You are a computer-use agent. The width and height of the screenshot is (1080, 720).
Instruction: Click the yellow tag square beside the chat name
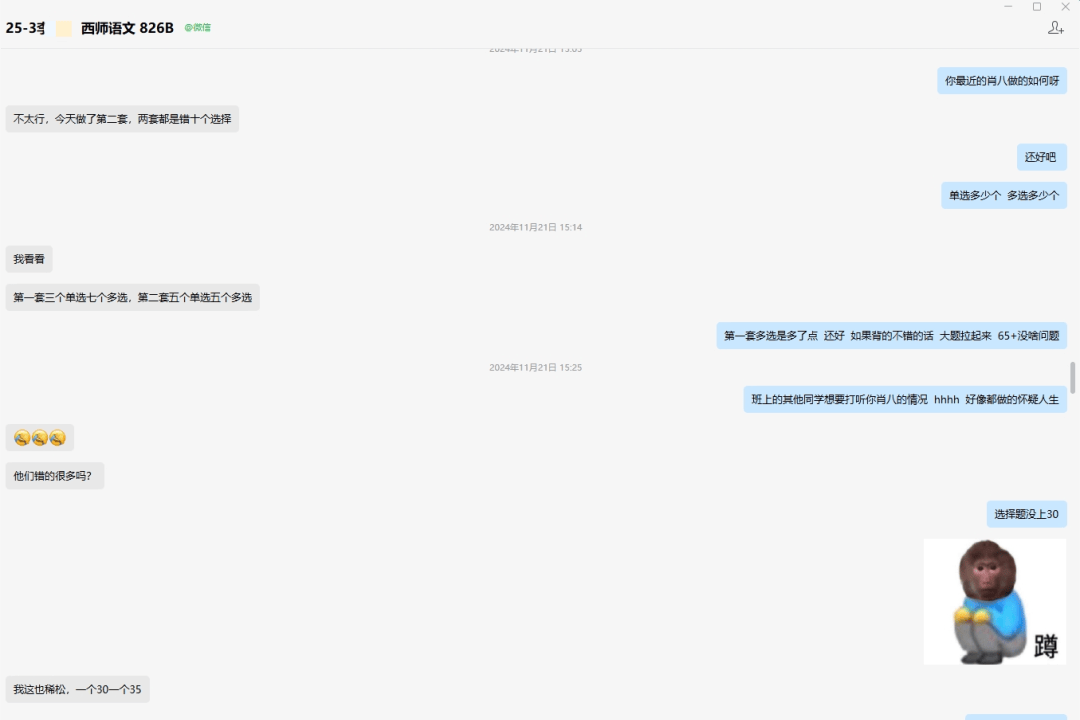click(63, 28)
